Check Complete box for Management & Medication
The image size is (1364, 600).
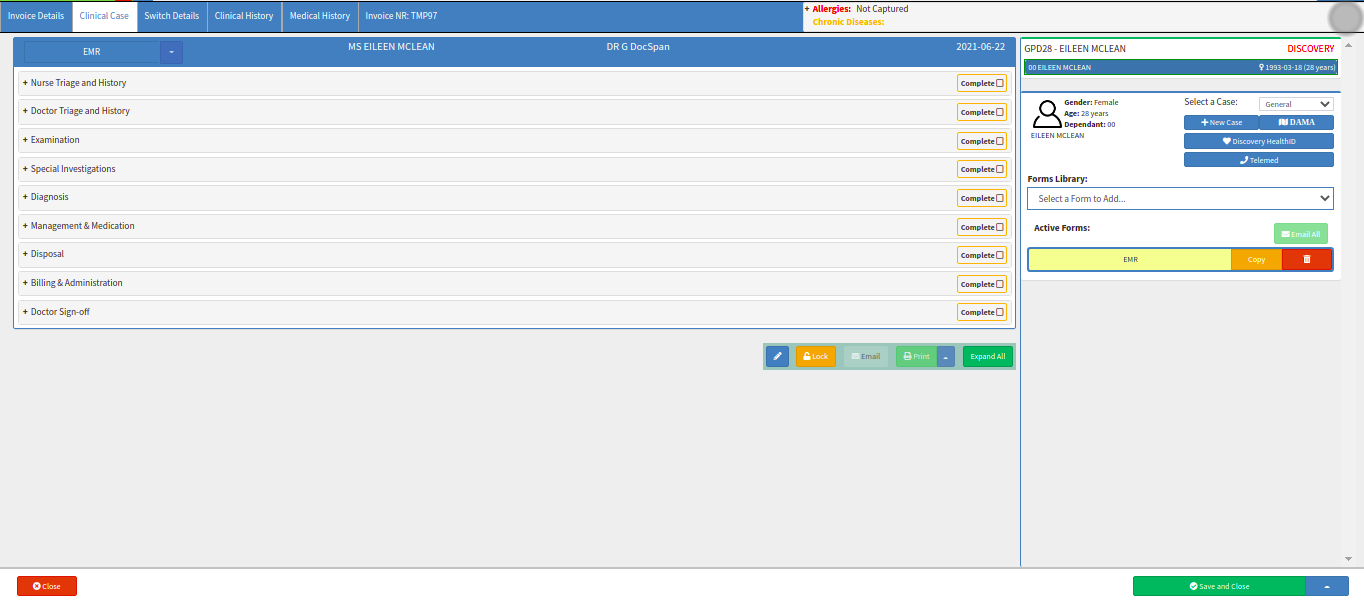(1000, 227)
